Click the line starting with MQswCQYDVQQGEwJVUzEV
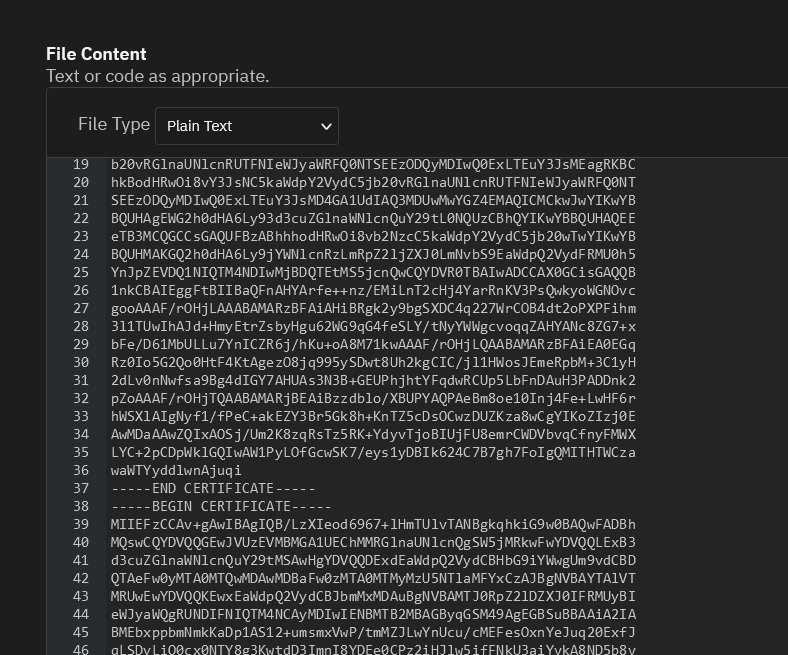788x655 pixels. point(373,542)
